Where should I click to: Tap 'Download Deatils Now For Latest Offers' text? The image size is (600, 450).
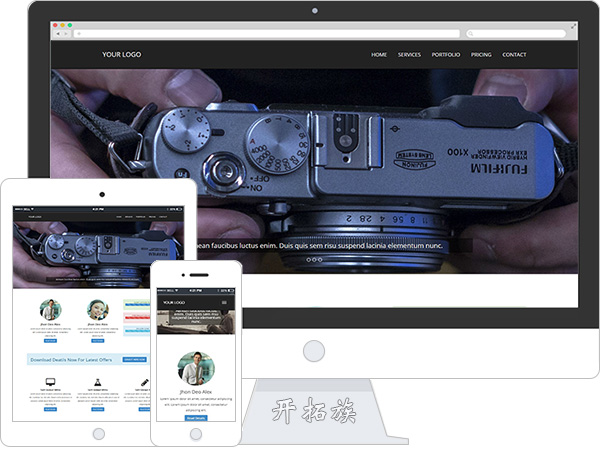[x=71, y=360]
